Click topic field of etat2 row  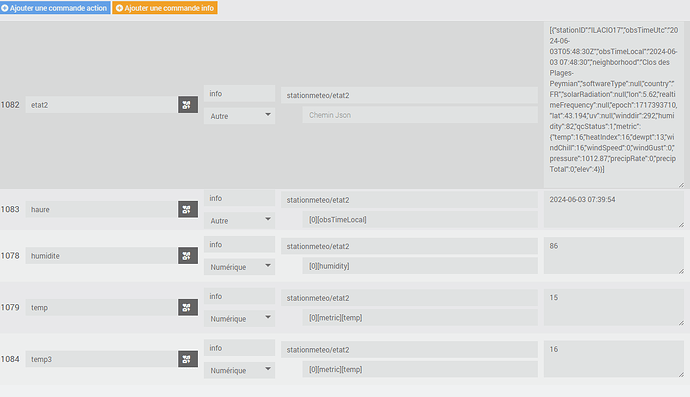click(409, 95)
